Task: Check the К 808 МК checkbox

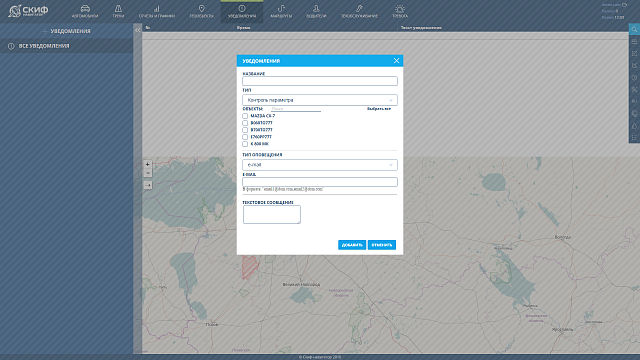Action: (245, 144)
